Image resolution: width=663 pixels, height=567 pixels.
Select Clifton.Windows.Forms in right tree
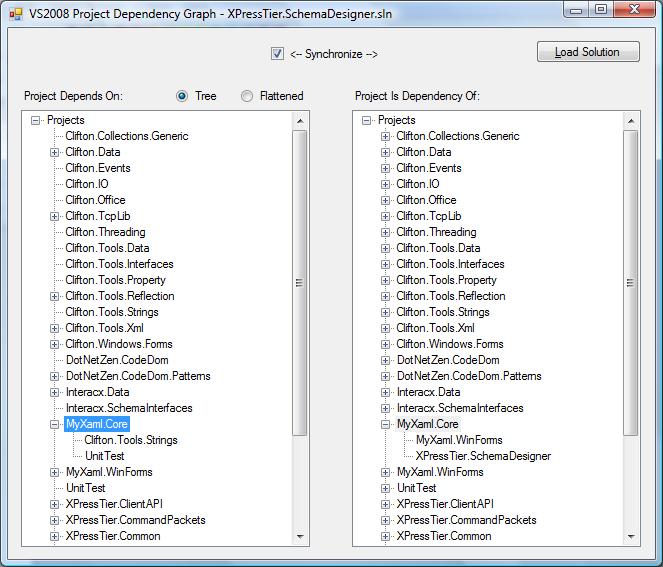(450, 344)
